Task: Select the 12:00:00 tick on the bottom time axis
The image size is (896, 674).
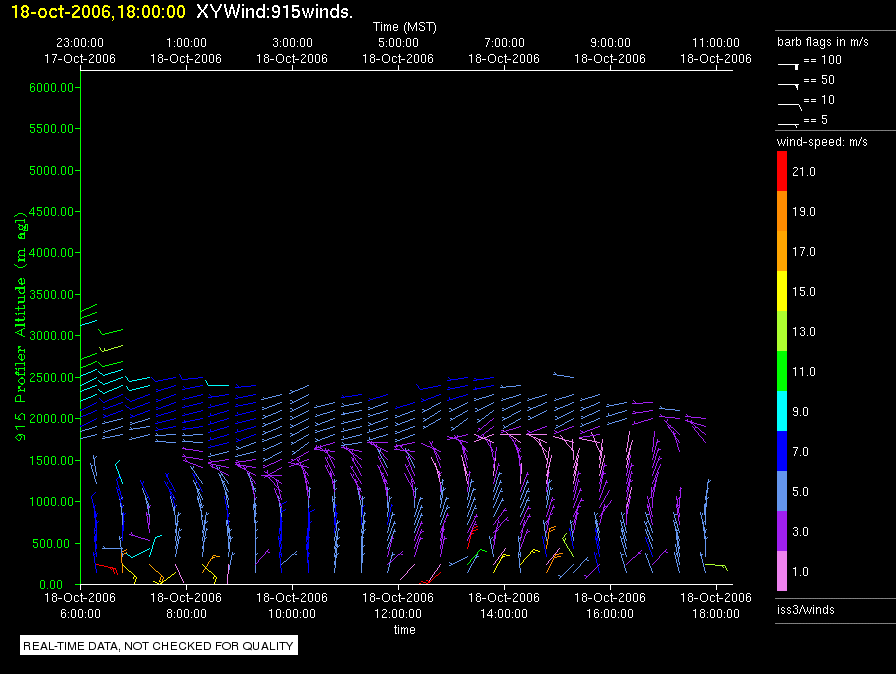Action: (x=398, y=603)
